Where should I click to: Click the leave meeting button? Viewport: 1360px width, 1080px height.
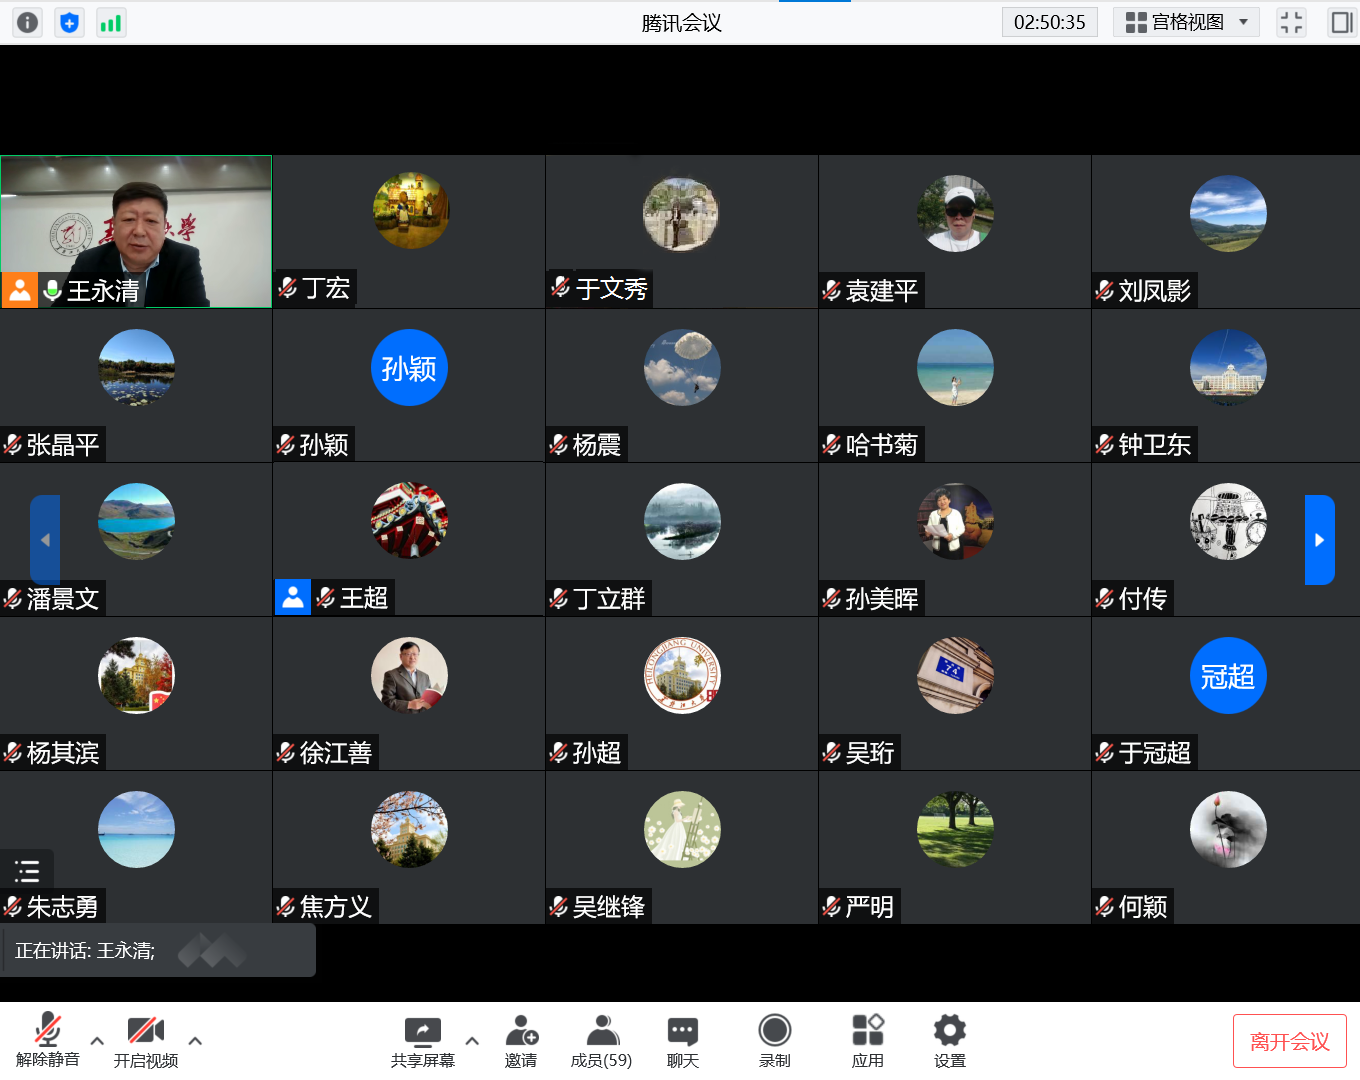click(x=1289, y=1042)
